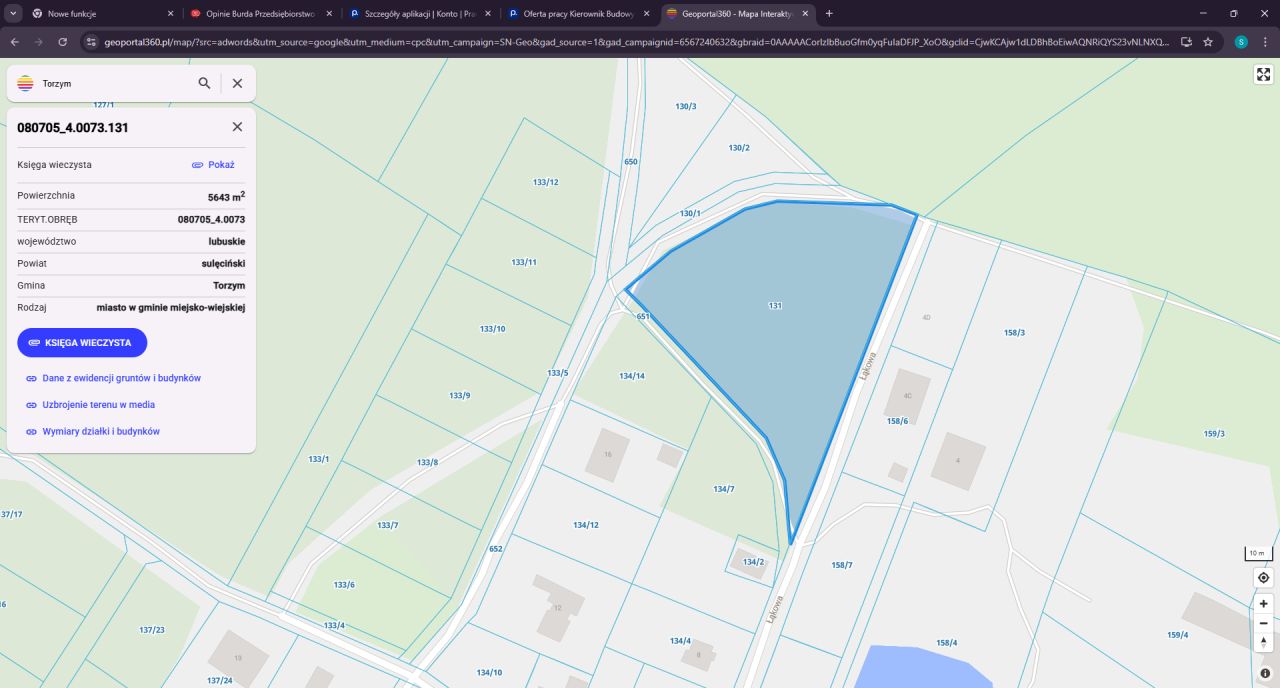Open the Chrome three-dot menu
This screenshot has width=1280, height=688.
click(x=1265, y=42)
